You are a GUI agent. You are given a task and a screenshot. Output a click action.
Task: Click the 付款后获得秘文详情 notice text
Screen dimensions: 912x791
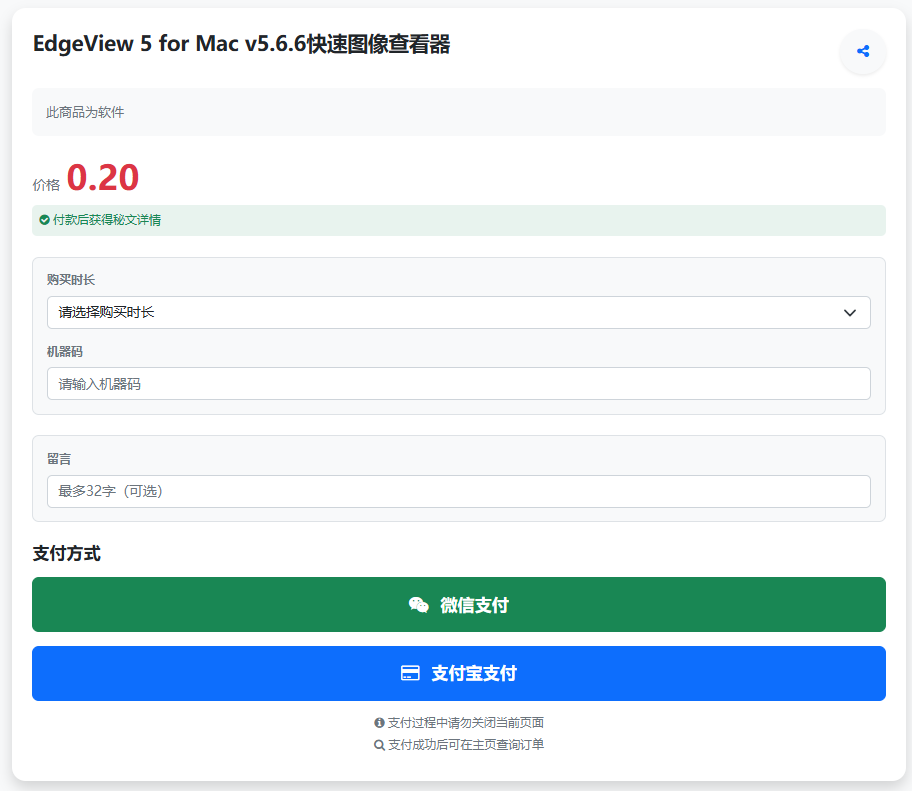[x=107, y=220]
